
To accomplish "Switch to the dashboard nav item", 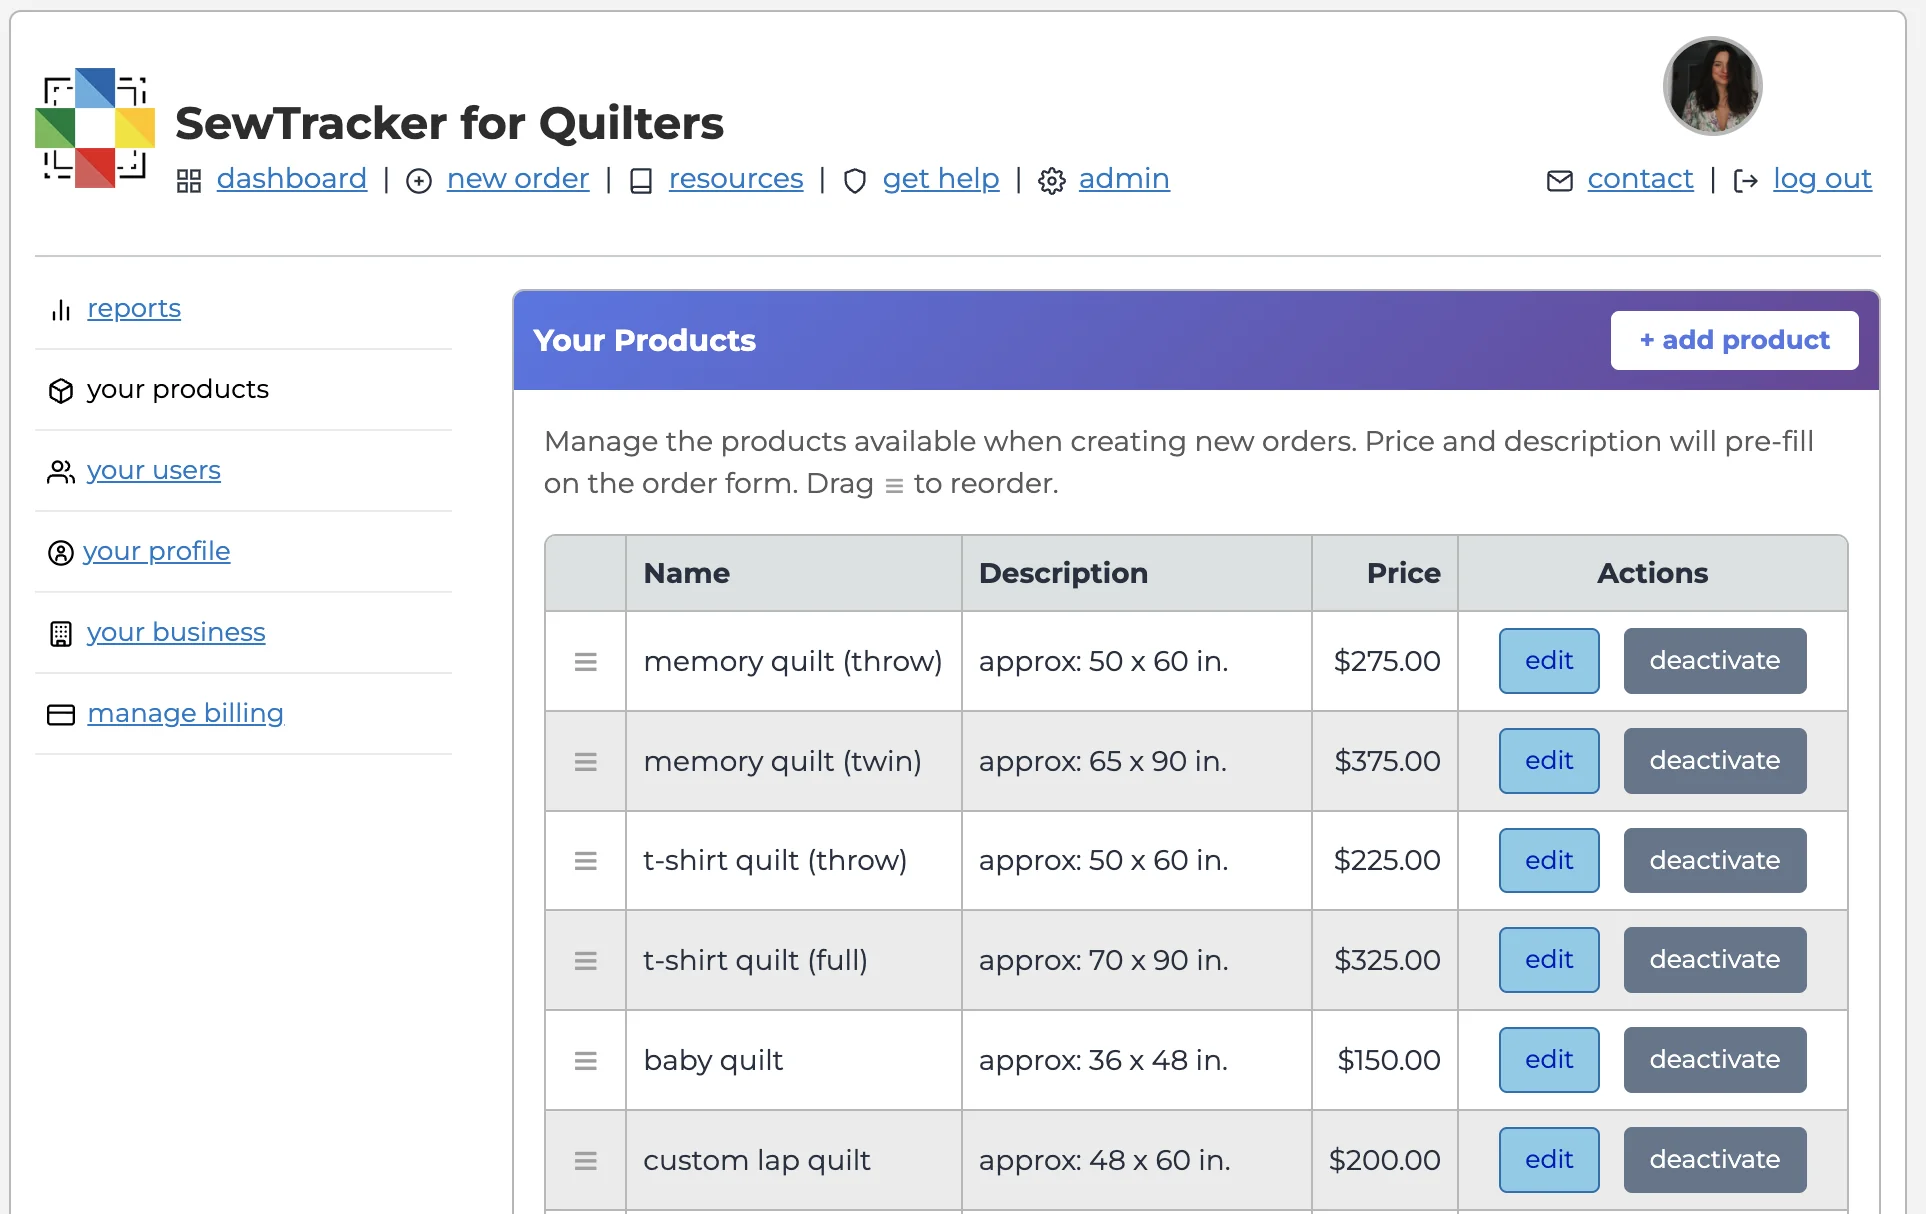I will [291, 180].
